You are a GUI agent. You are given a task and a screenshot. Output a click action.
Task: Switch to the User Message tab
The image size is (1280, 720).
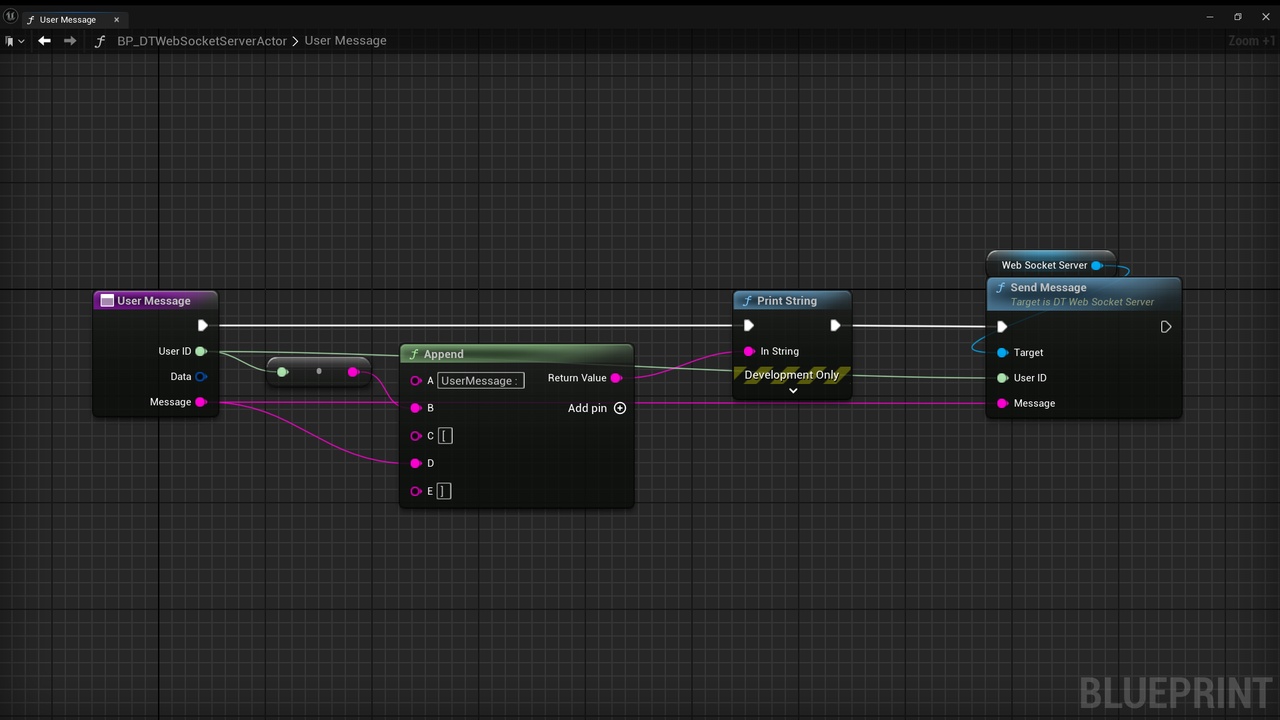(x=66, y=20)
